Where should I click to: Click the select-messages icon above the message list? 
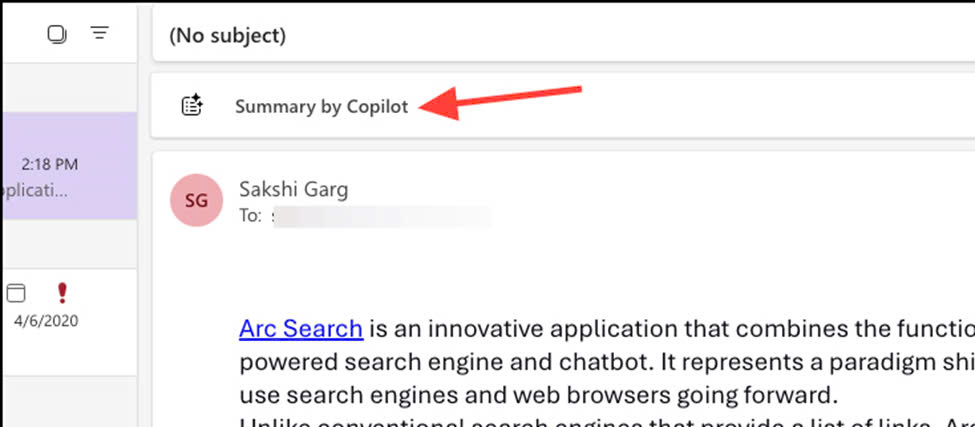57,34
